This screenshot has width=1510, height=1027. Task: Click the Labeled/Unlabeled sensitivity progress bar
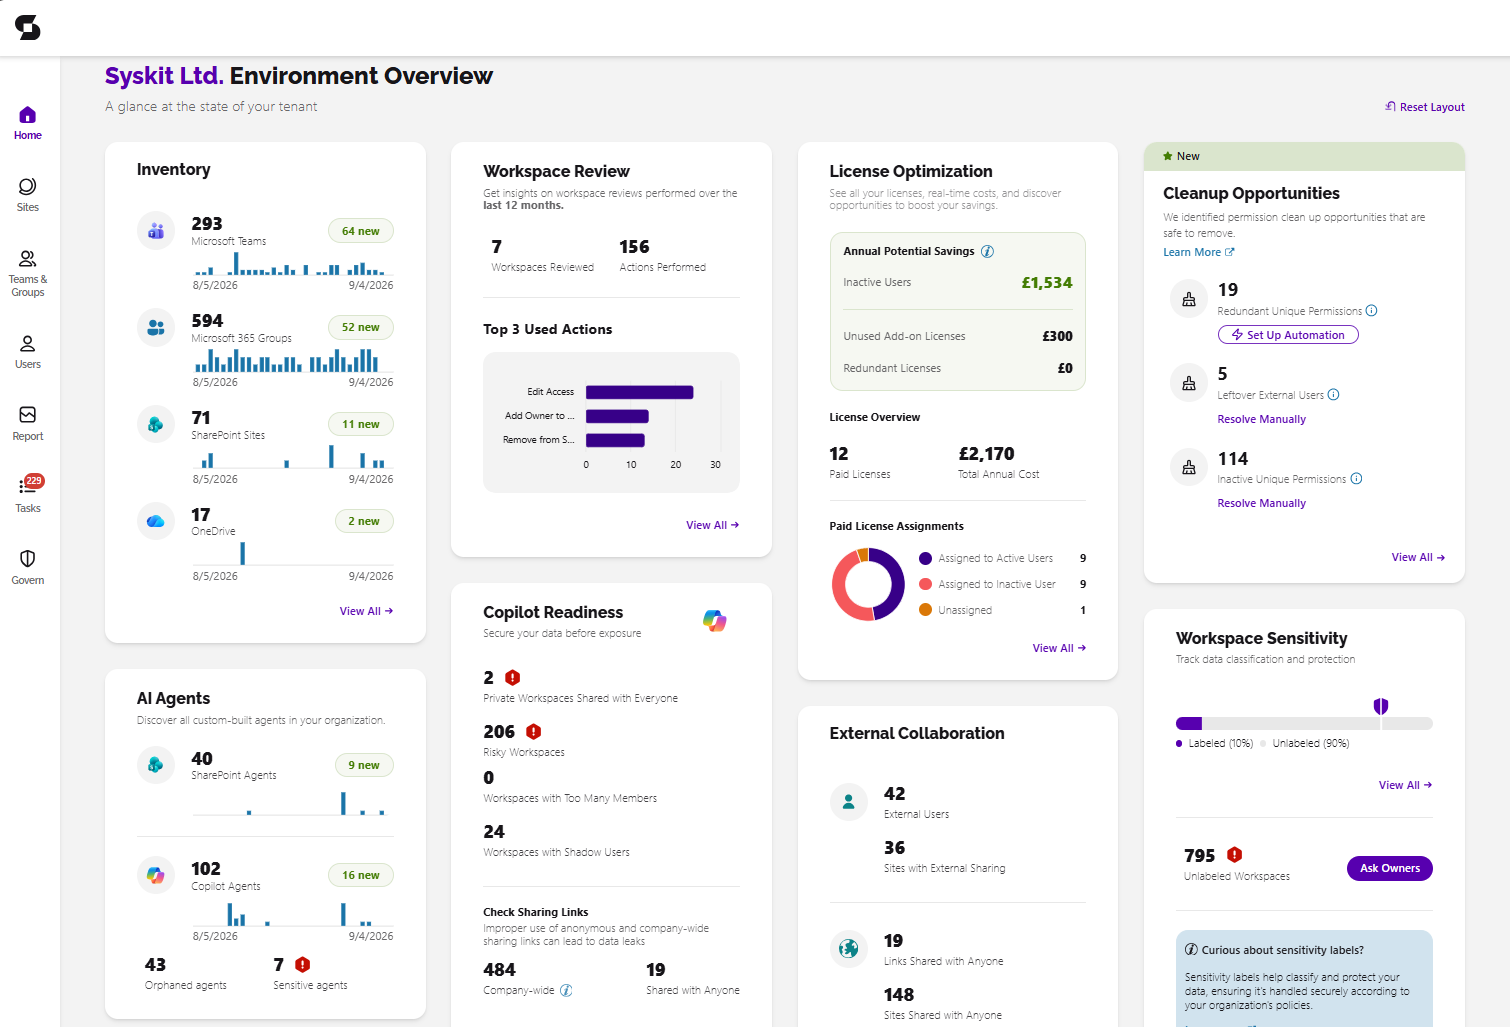point(1304,723)
